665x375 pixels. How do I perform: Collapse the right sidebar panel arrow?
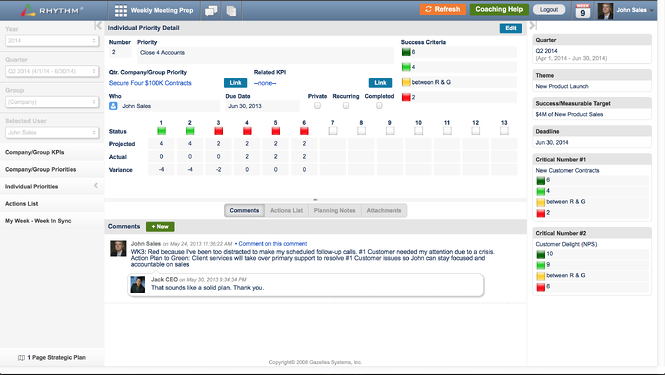pyautogui.click(x=533, y=25)
